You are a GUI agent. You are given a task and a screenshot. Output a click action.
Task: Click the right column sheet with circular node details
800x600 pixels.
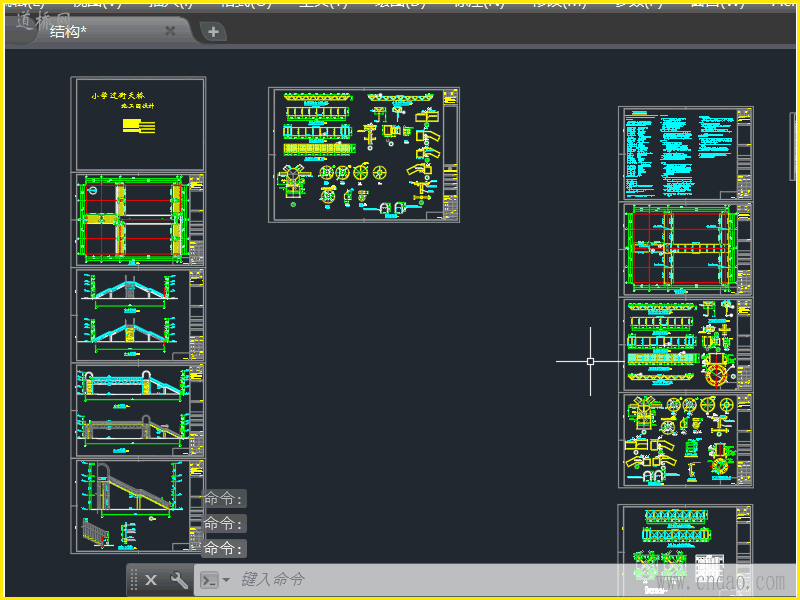coord(685,440)
